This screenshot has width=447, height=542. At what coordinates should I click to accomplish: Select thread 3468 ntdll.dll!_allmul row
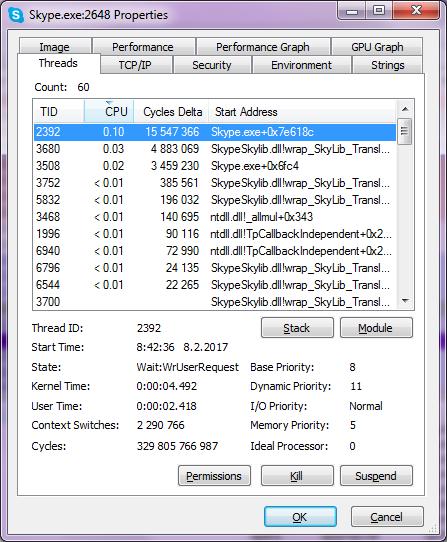pos(215,217)
